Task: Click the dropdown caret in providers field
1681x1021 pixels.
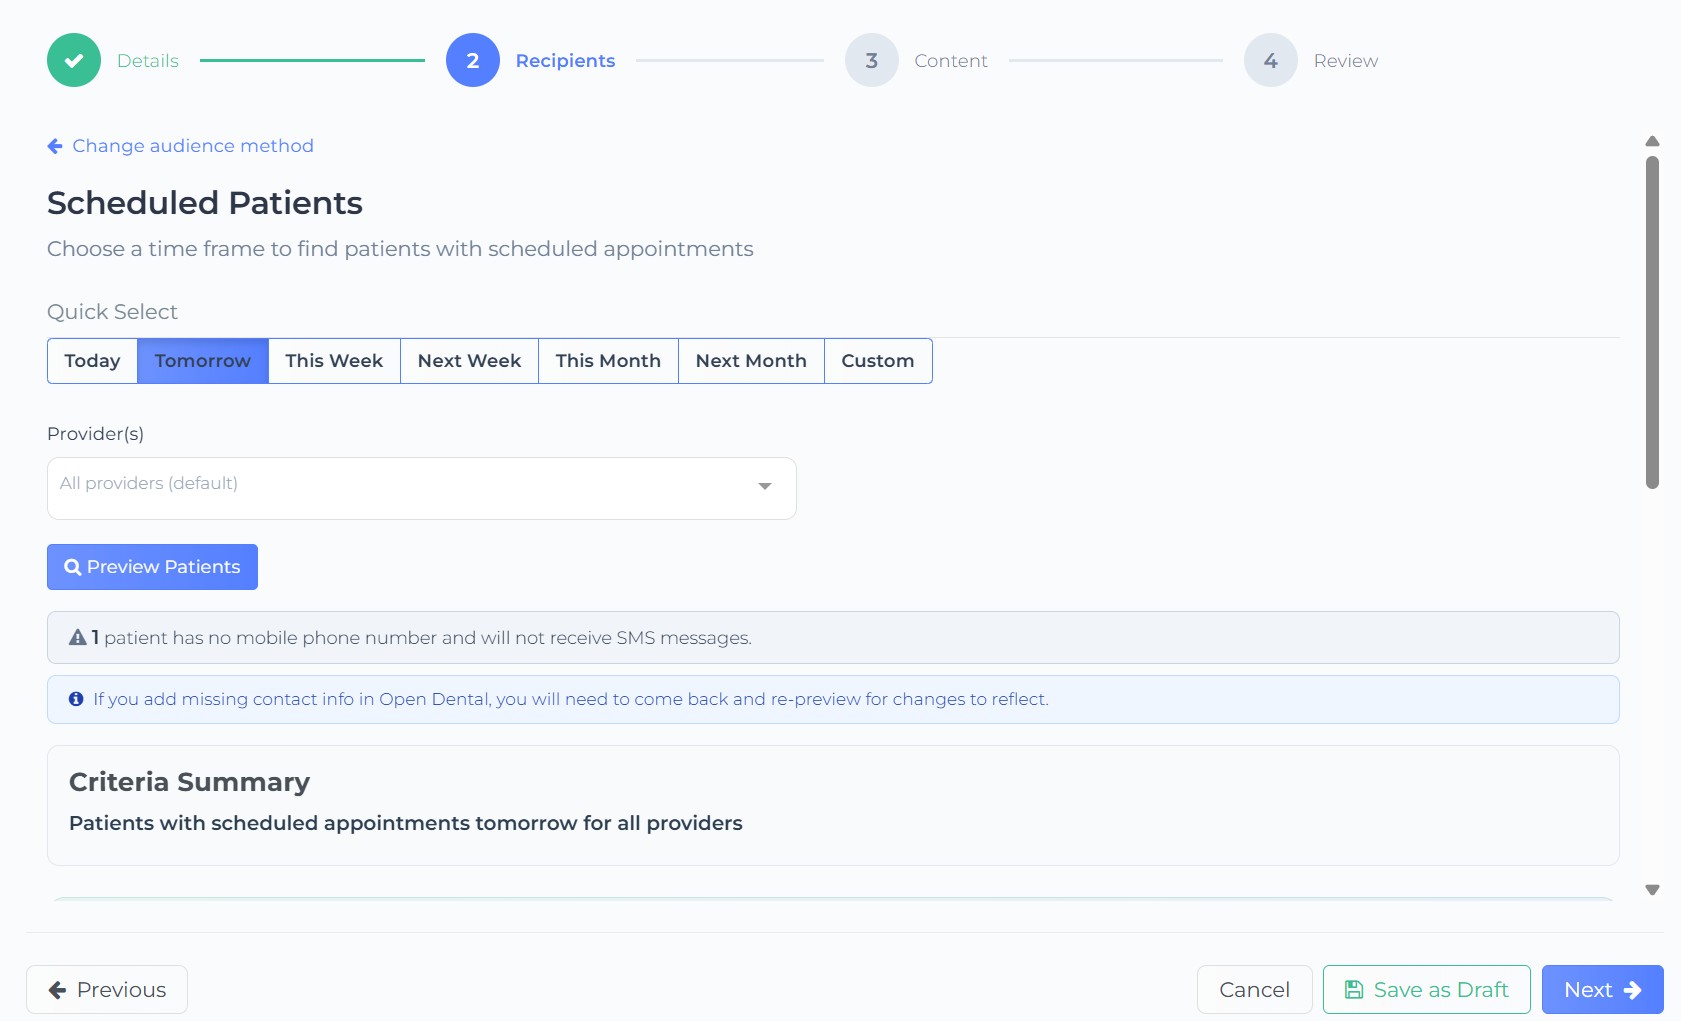Action: 764,486
